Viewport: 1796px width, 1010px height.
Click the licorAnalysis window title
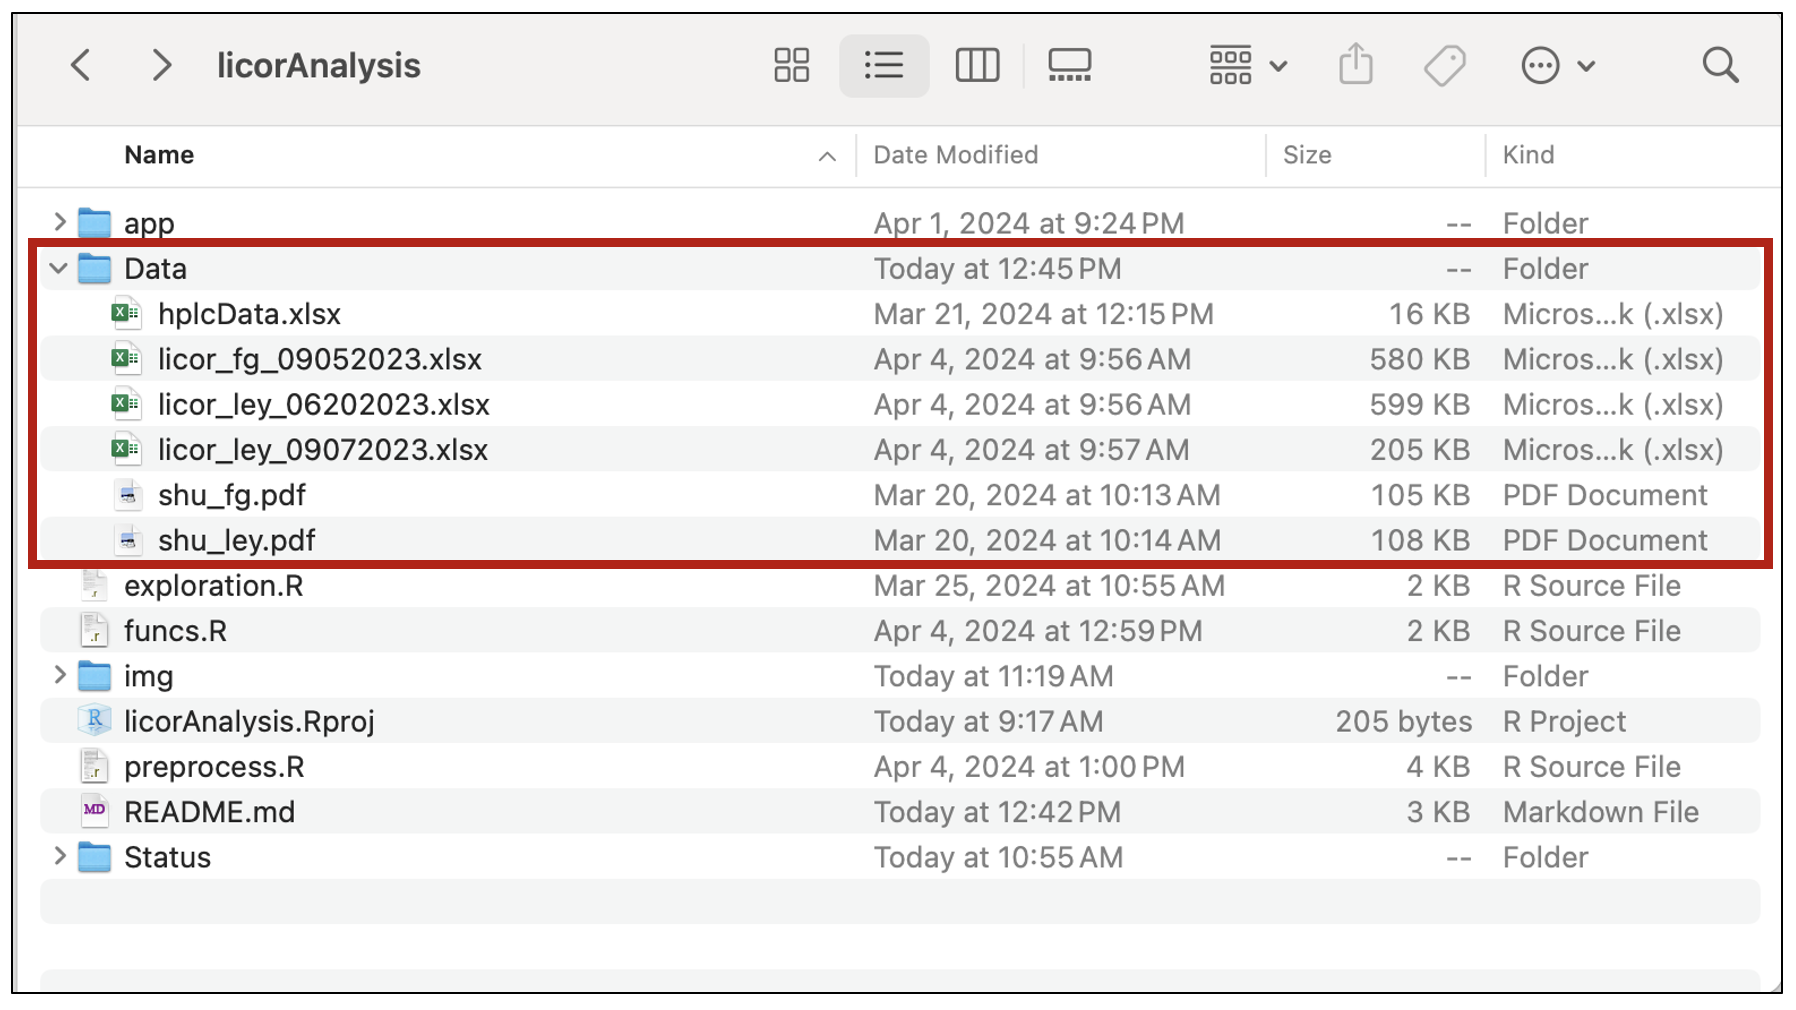pyautogui.click(x=318, y=66)
